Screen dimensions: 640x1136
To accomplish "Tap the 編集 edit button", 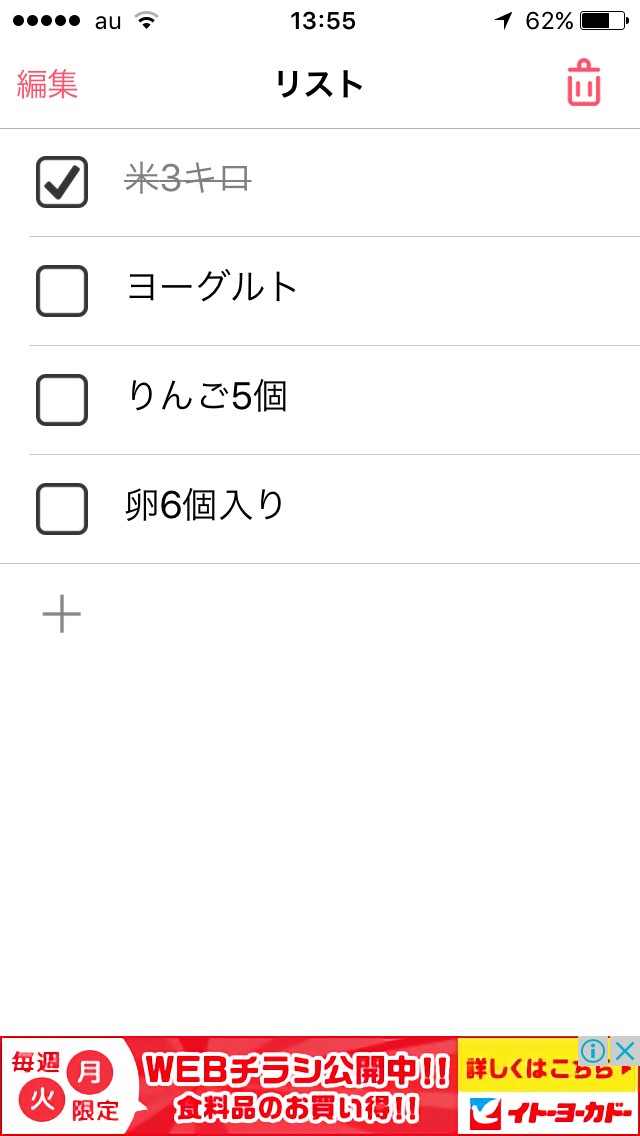I will (47, 84).
